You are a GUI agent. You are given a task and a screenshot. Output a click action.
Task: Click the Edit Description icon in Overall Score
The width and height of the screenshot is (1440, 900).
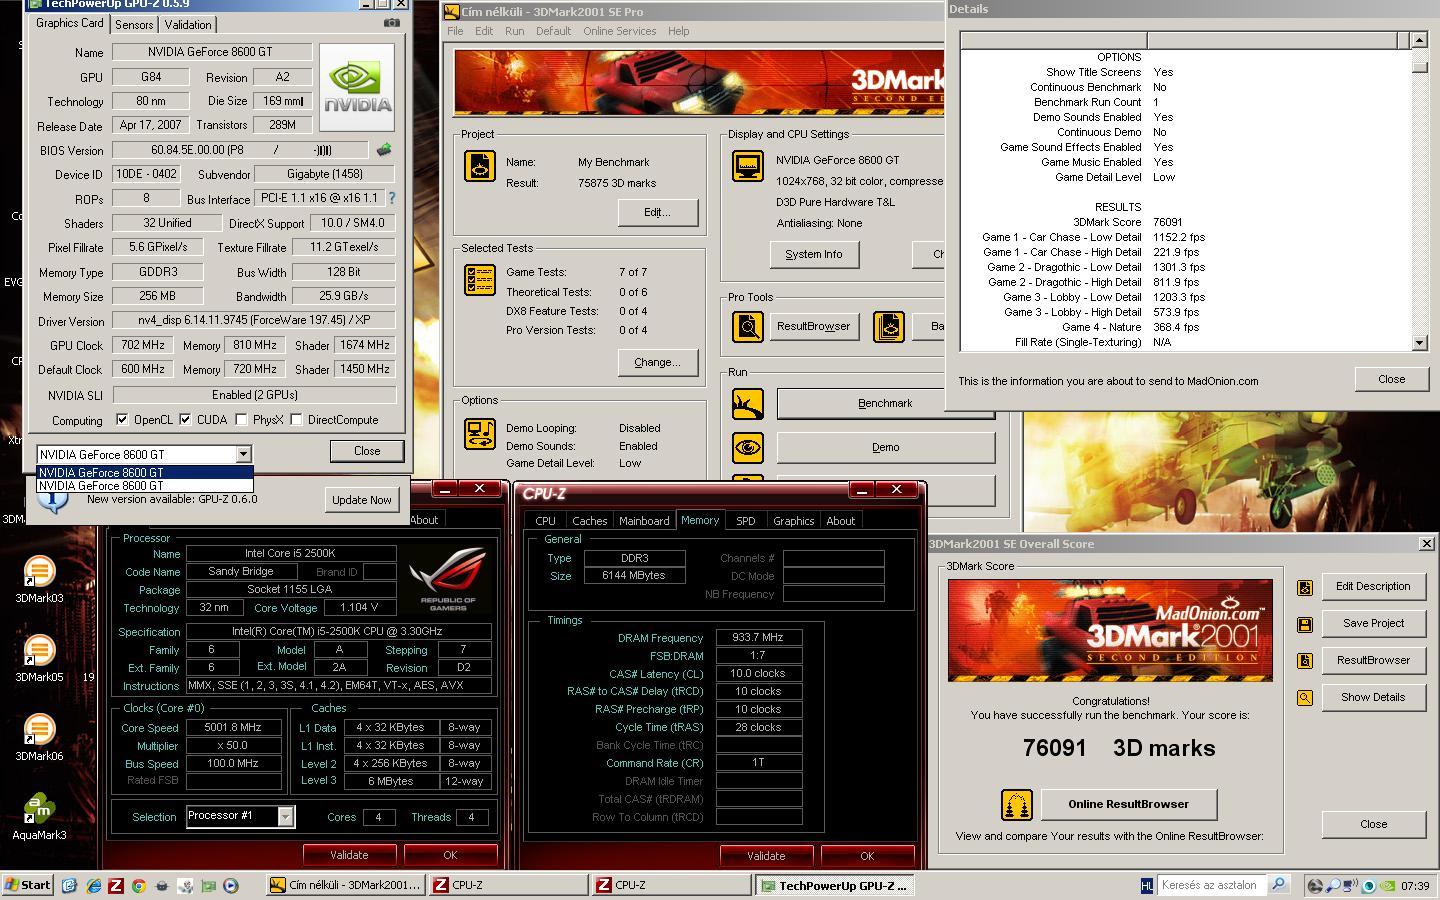1305,588
